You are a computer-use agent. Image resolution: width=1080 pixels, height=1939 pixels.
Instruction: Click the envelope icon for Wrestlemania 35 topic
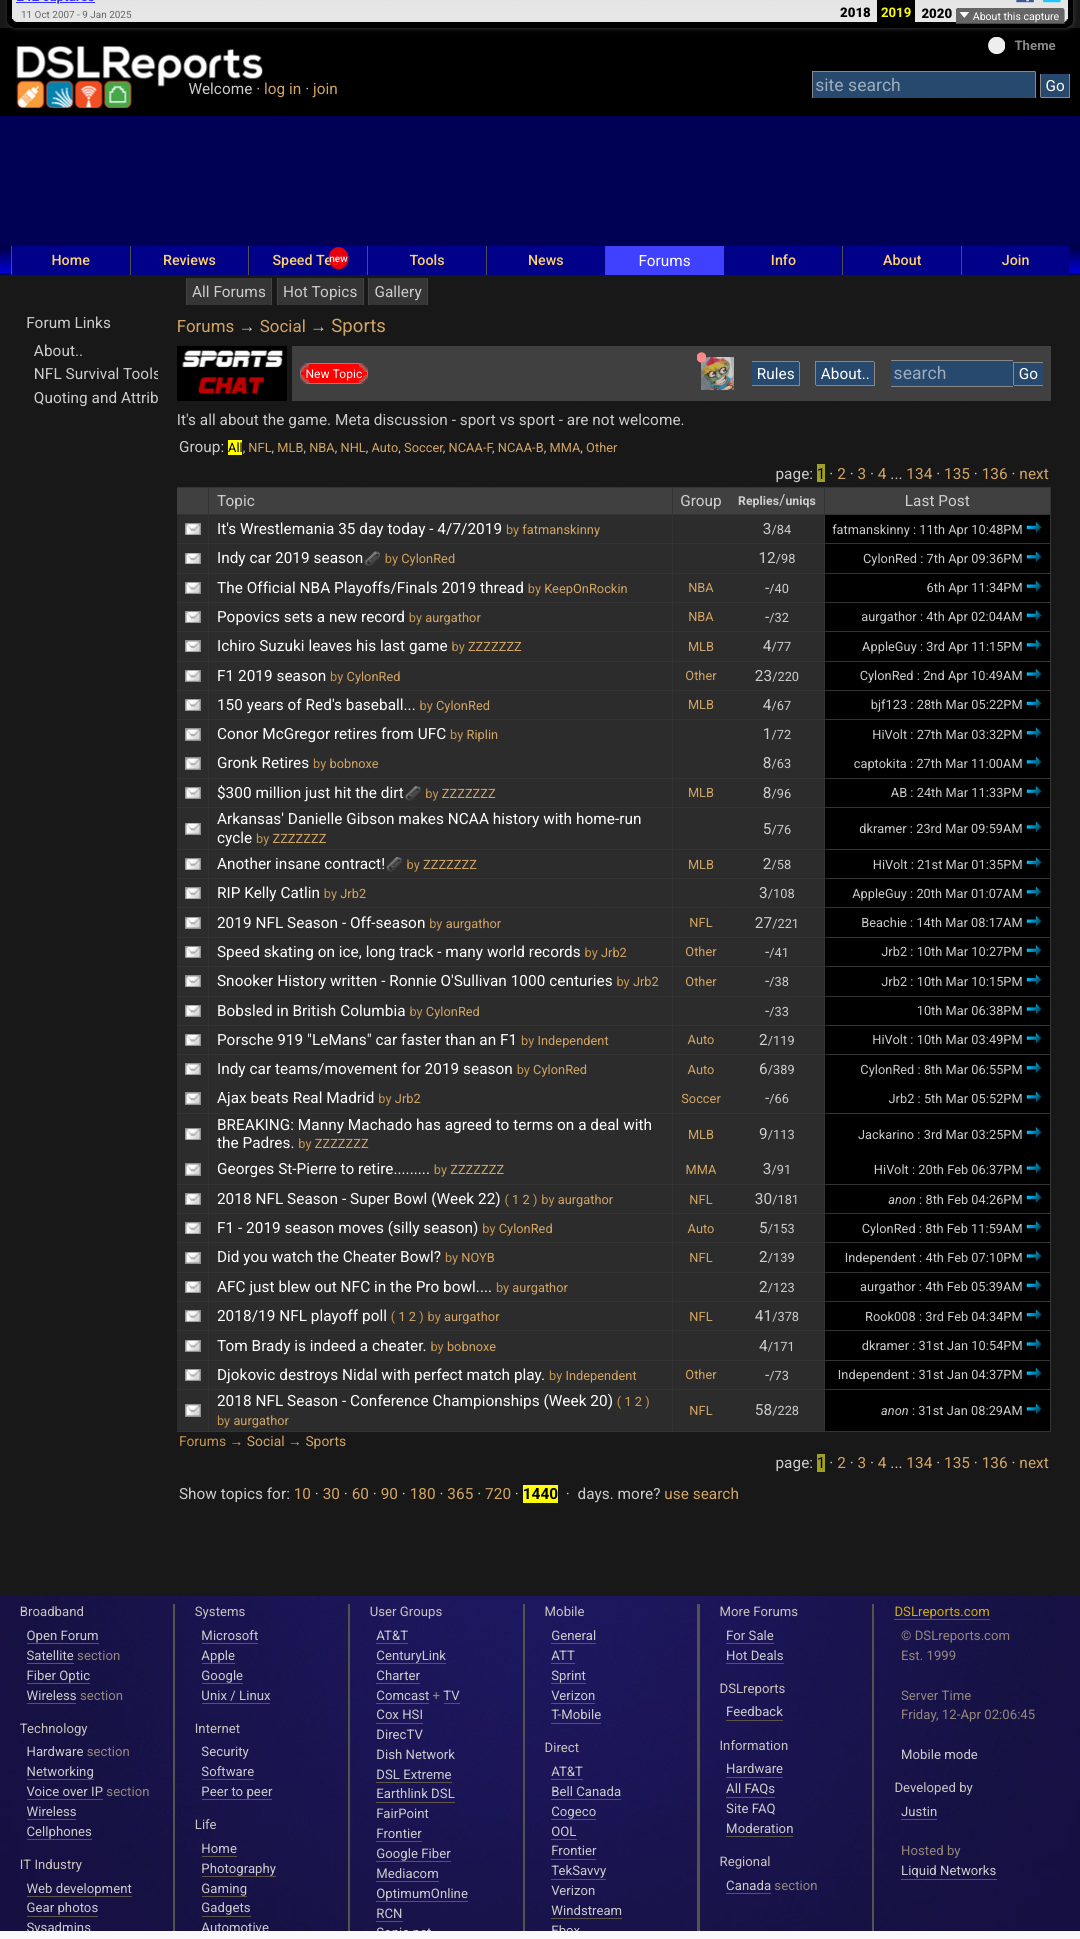point(193,529)
